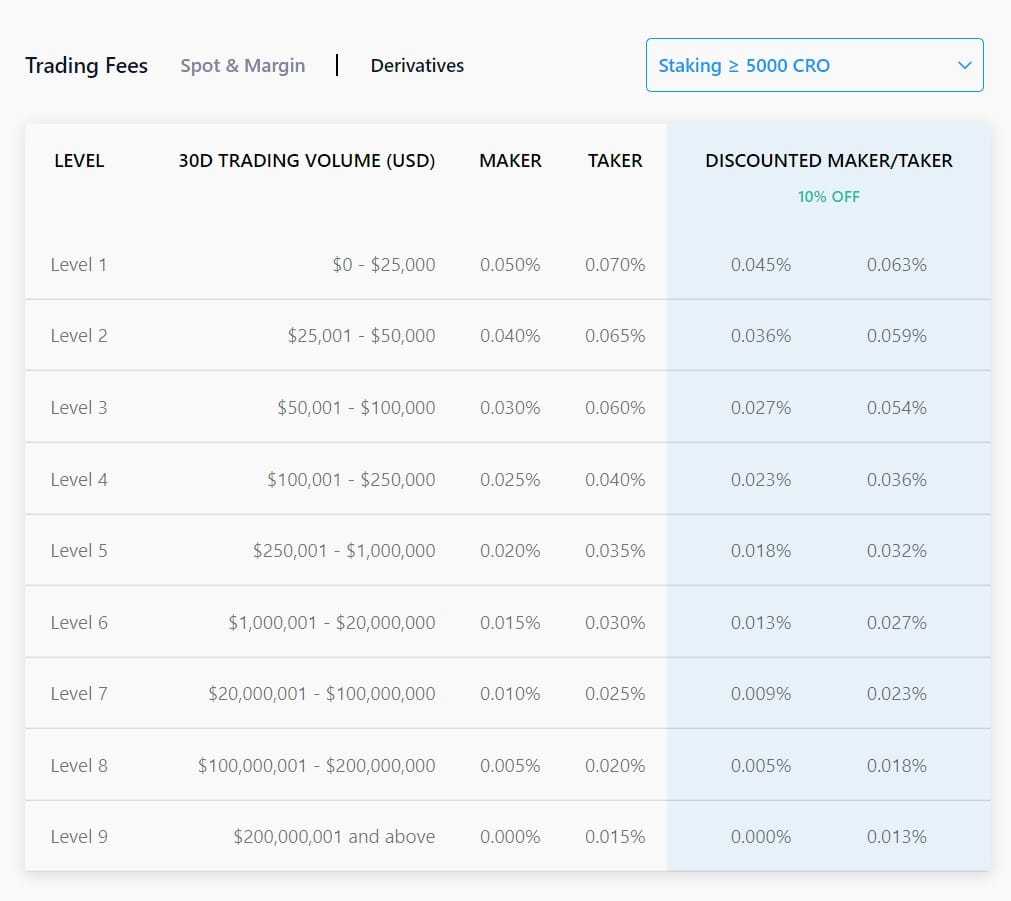Click the dropdown chevron arrow icon

965,65
